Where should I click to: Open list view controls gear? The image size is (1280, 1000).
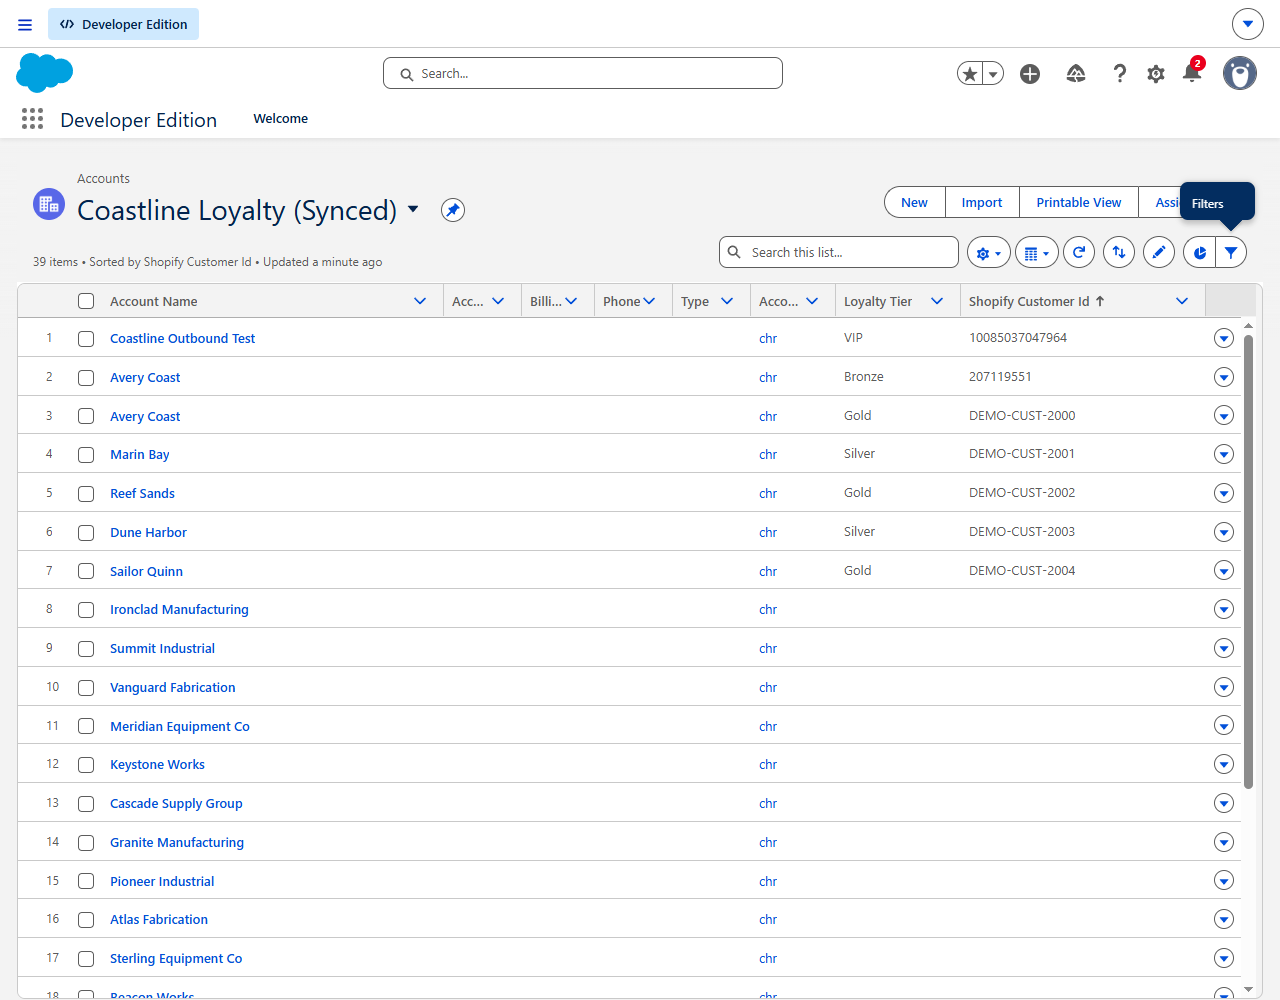[989, 253]
